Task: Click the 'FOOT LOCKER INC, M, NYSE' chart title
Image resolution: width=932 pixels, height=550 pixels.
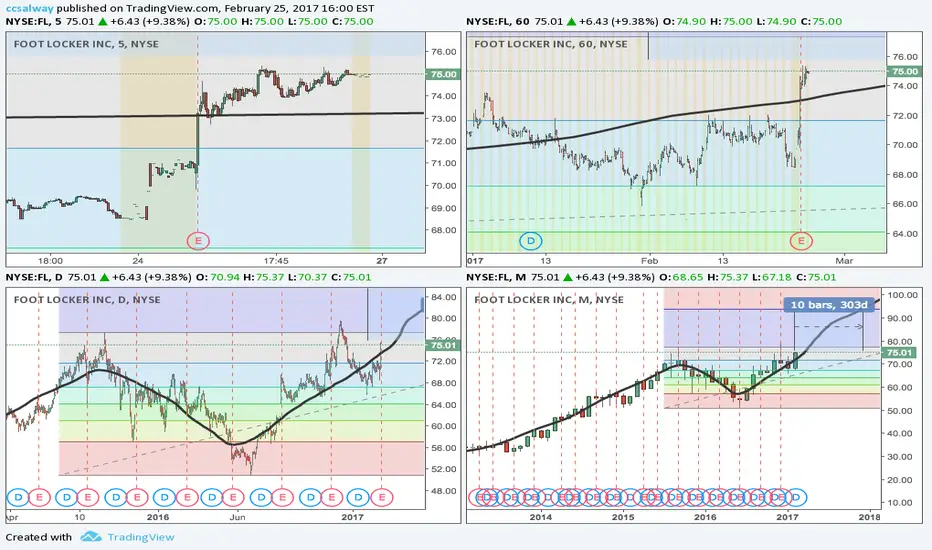Action: tap(549, 300)
